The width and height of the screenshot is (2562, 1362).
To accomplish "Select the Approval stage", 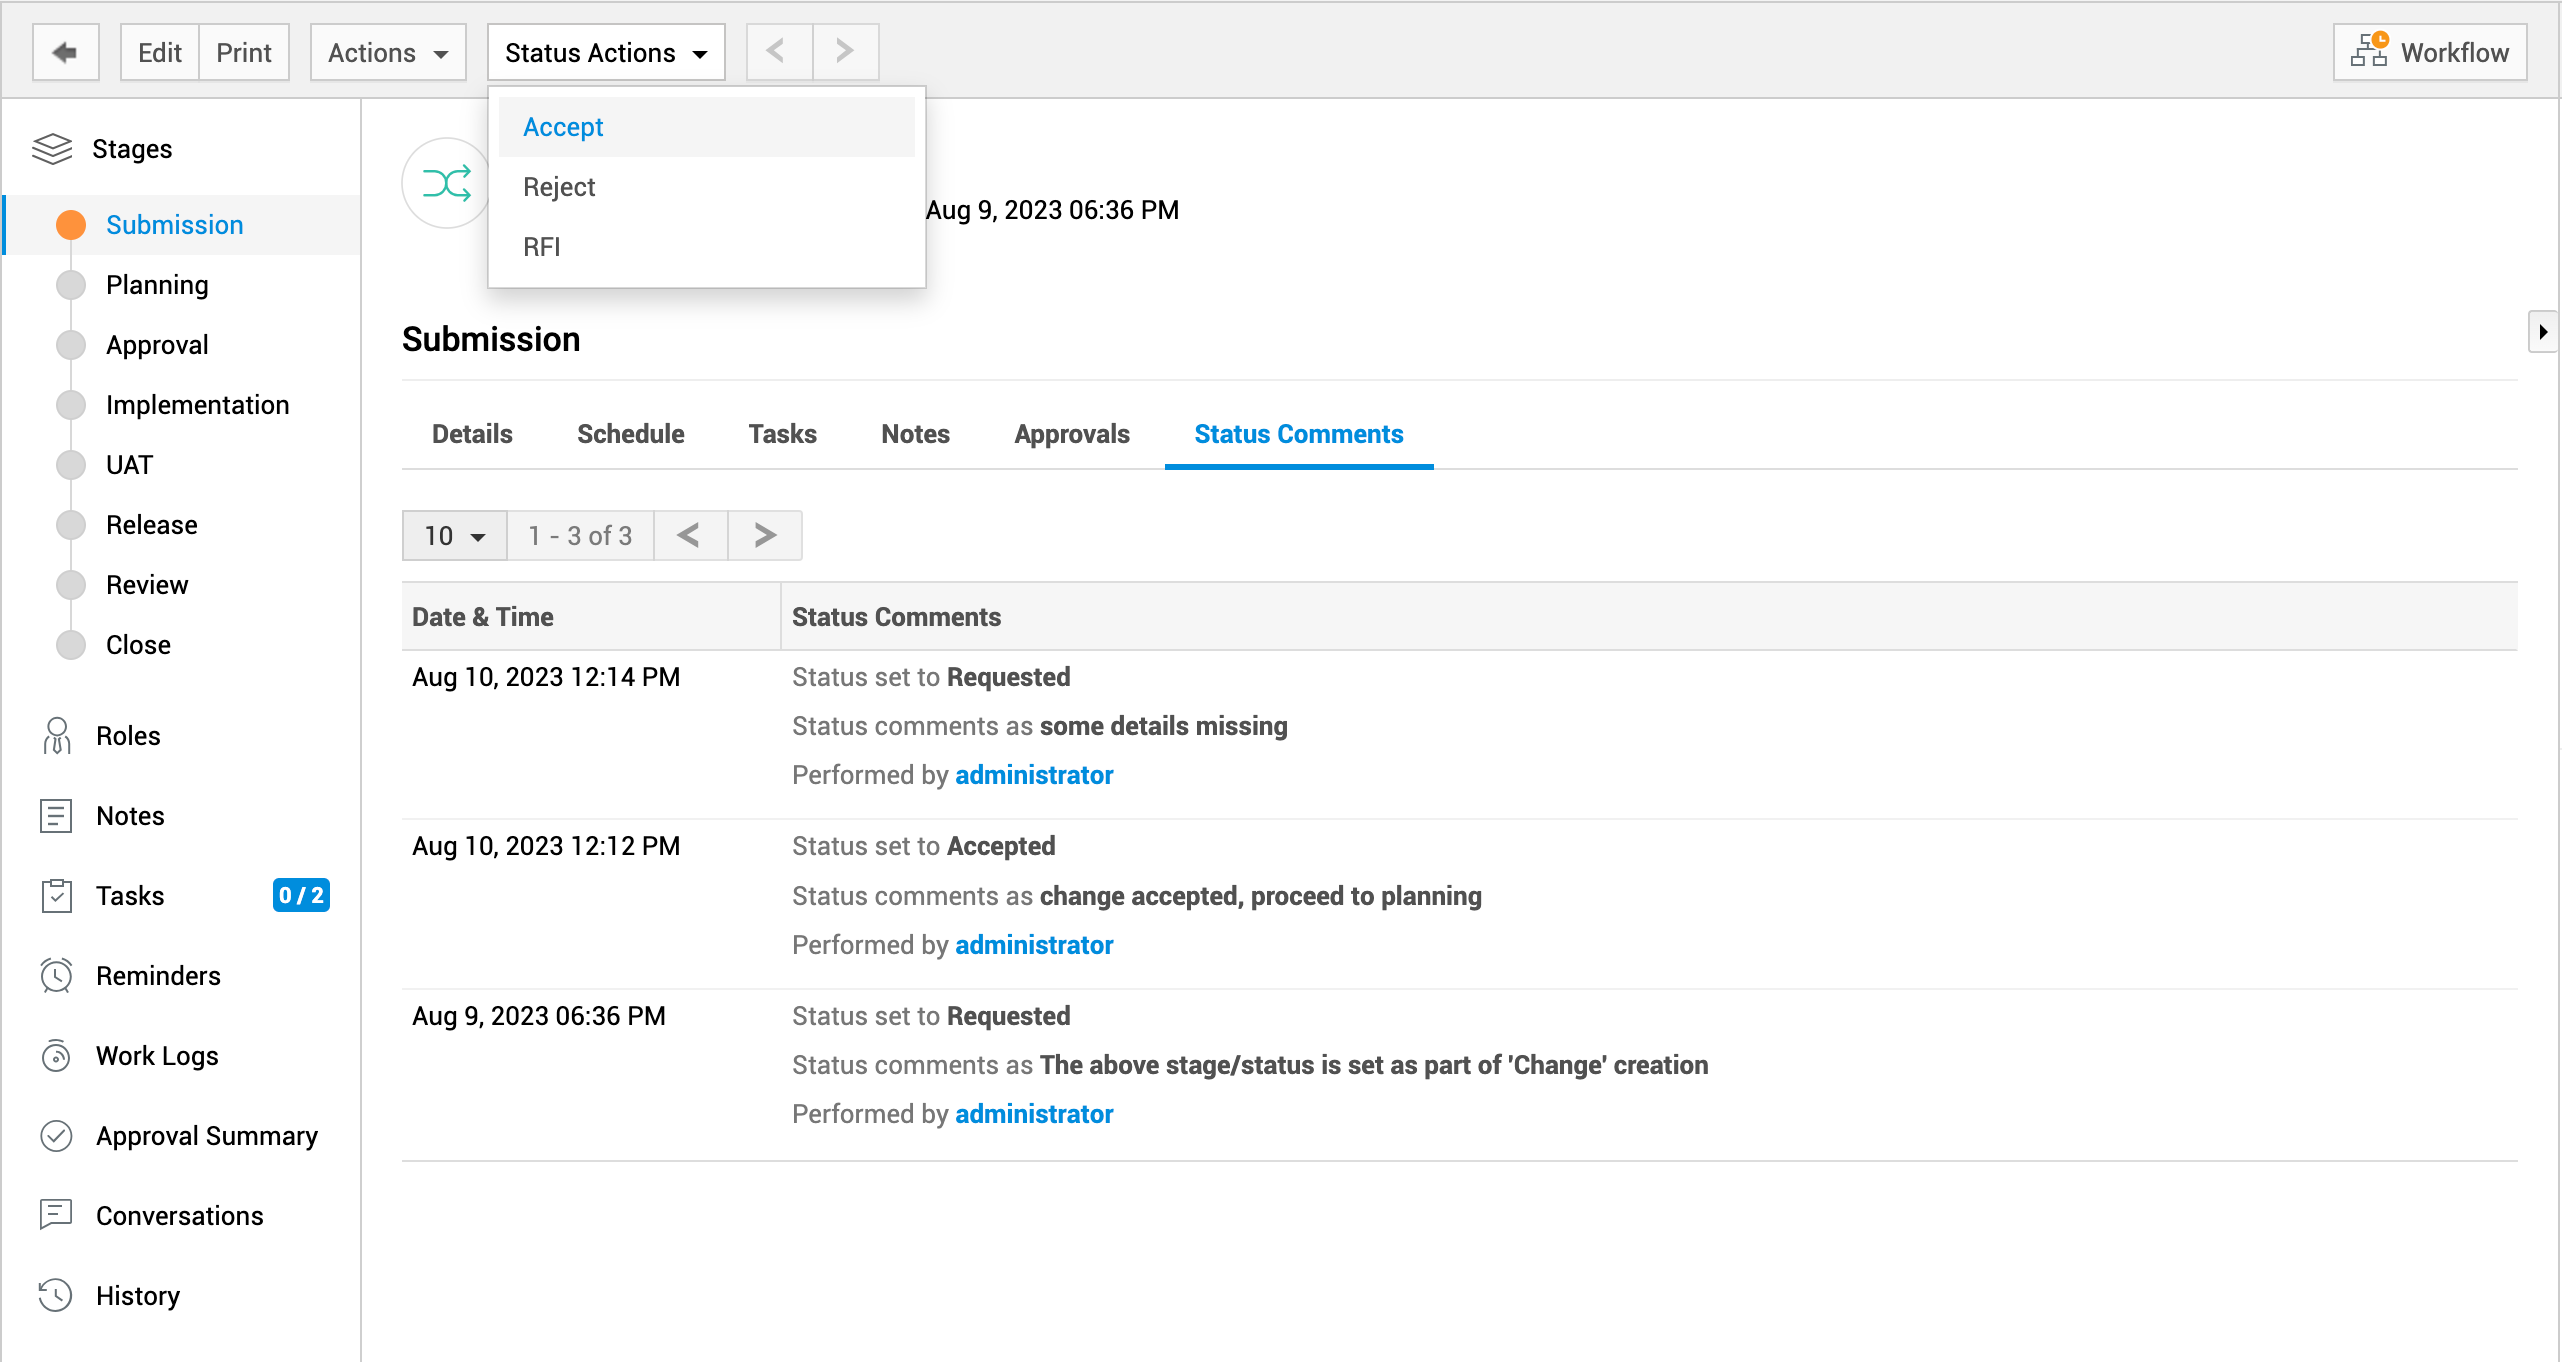I will [x=180, y=345].
